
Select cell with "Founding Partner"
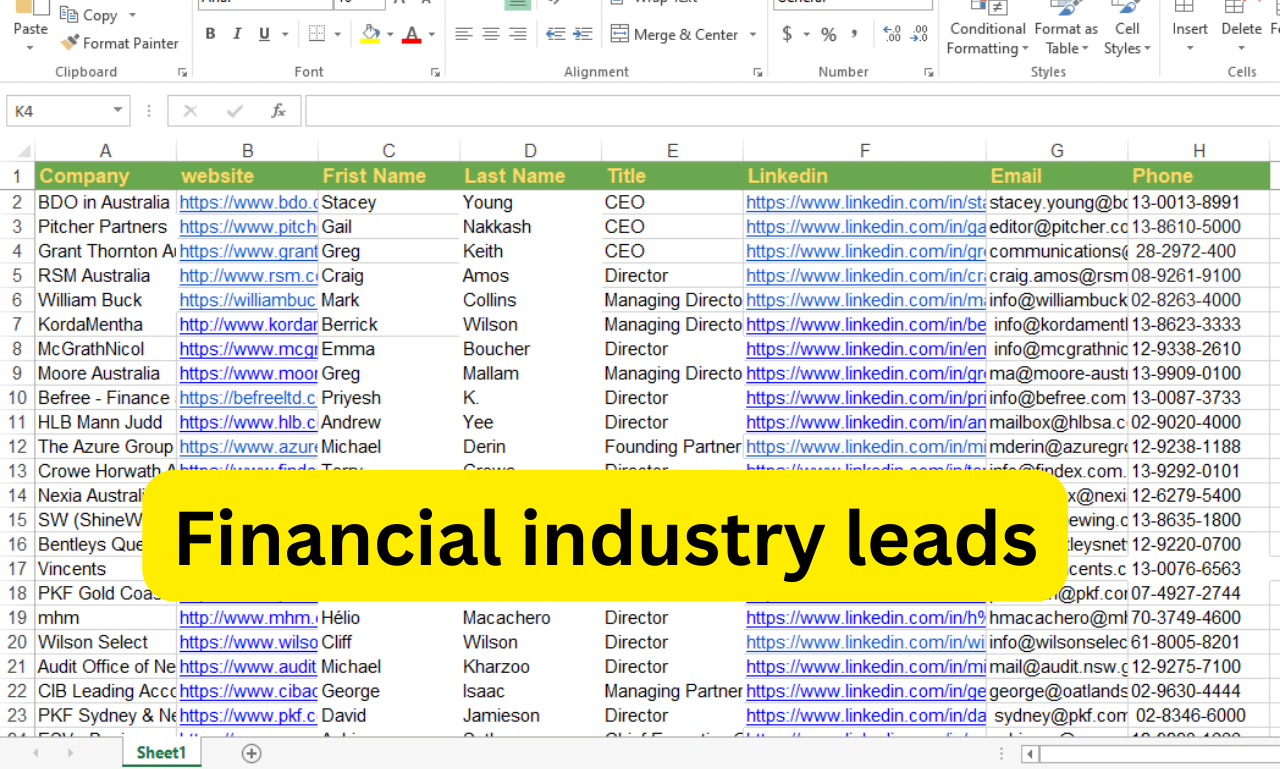click(672, 446)
